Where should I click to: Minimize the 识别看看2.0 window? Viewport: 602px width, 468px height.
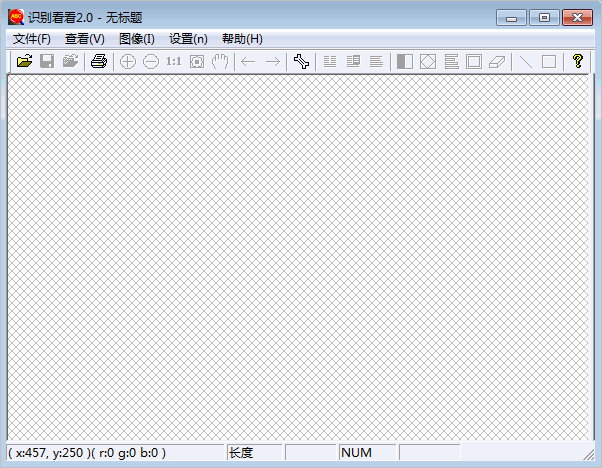click(511, 18)
